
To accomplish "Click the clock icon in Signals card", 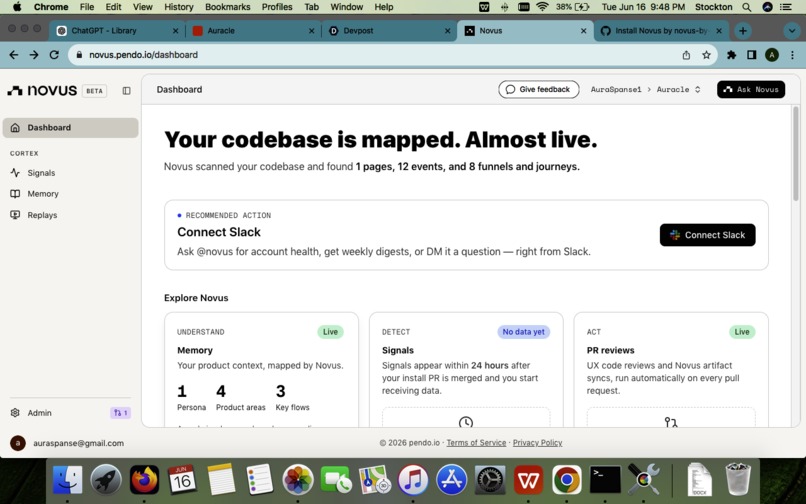I will (x=466, y=422).
